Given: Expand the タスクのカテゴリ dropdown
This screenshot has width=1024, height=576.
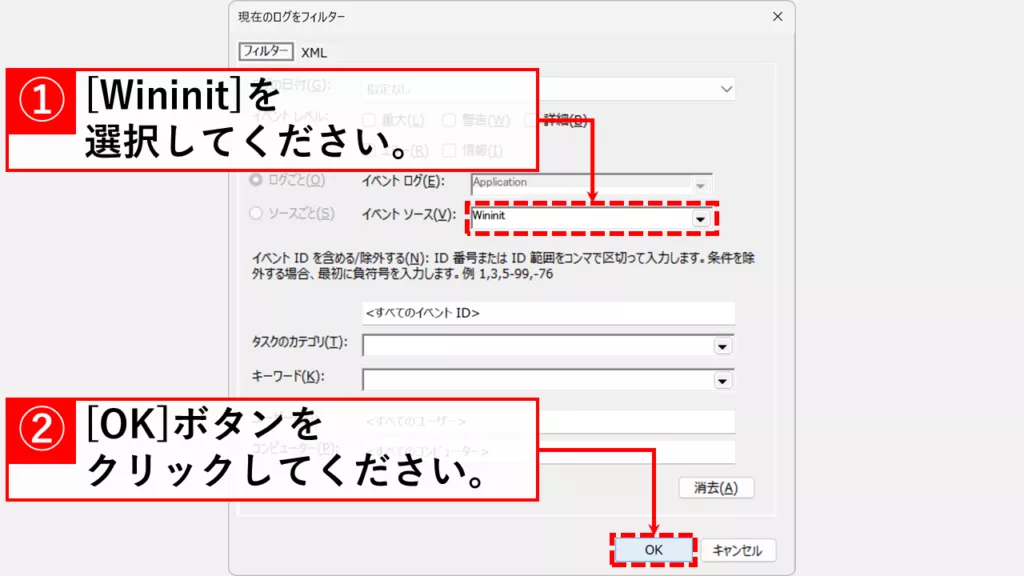Looking at the screenshot, I should [x=722, y=346].
